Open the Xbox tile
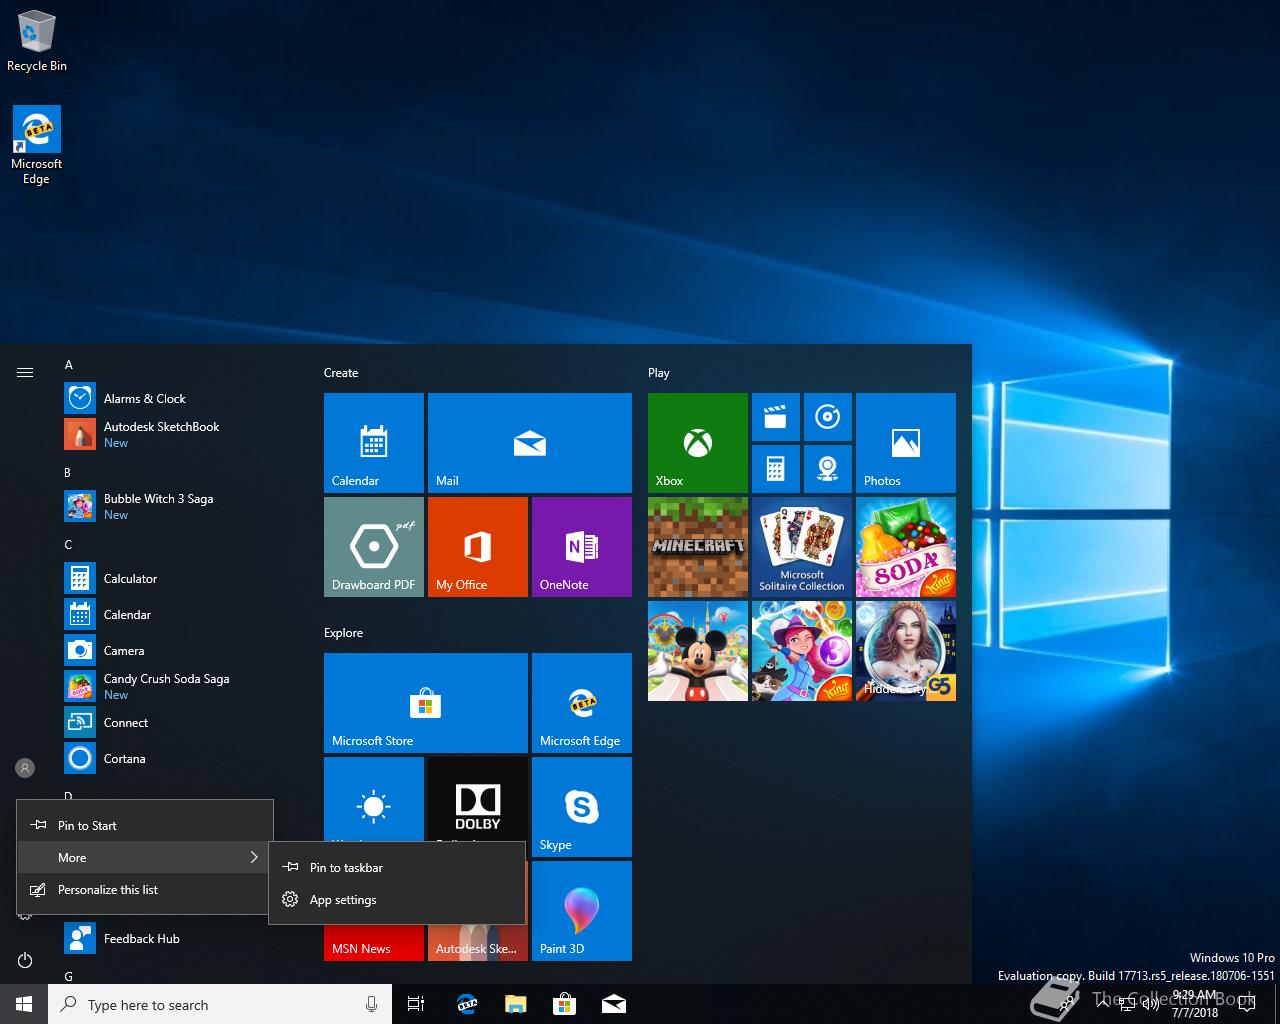This screenshot has height=1024, width=1280. [698, 443]
